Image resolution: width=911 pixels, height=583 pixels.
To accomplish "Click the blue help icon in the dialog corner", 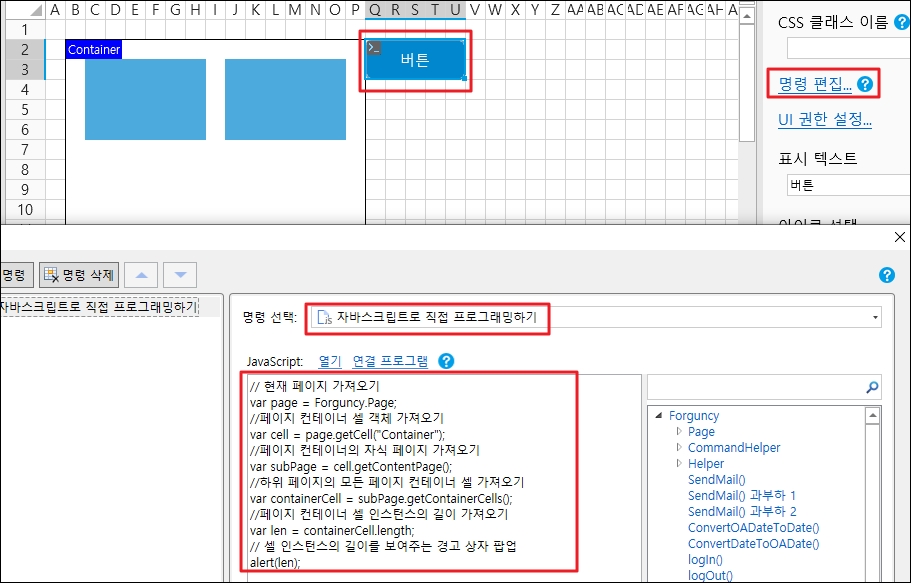I will [886, 275].
